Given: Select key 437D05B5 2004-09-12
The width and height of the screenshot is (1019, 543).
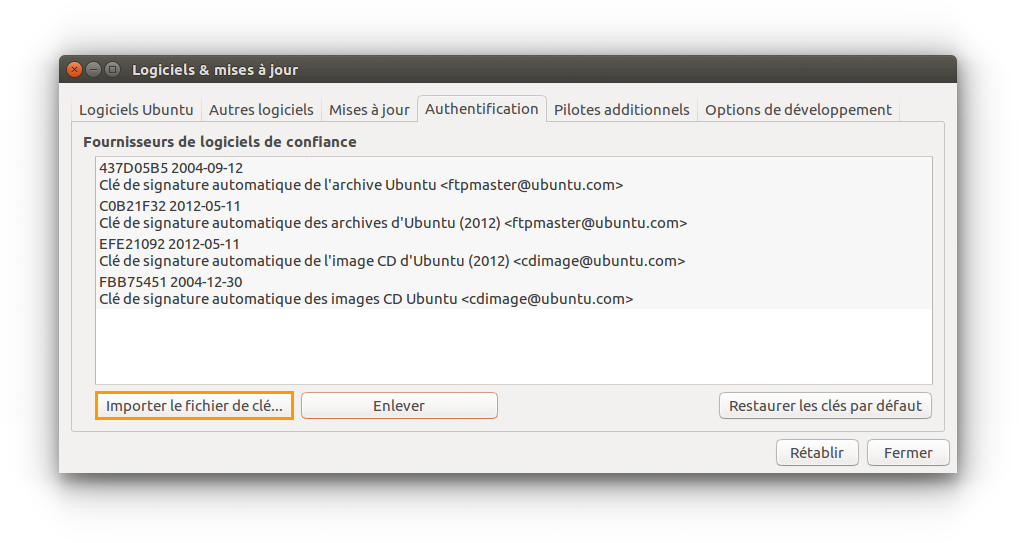Looking at the screenshot, I should [513, 176].
